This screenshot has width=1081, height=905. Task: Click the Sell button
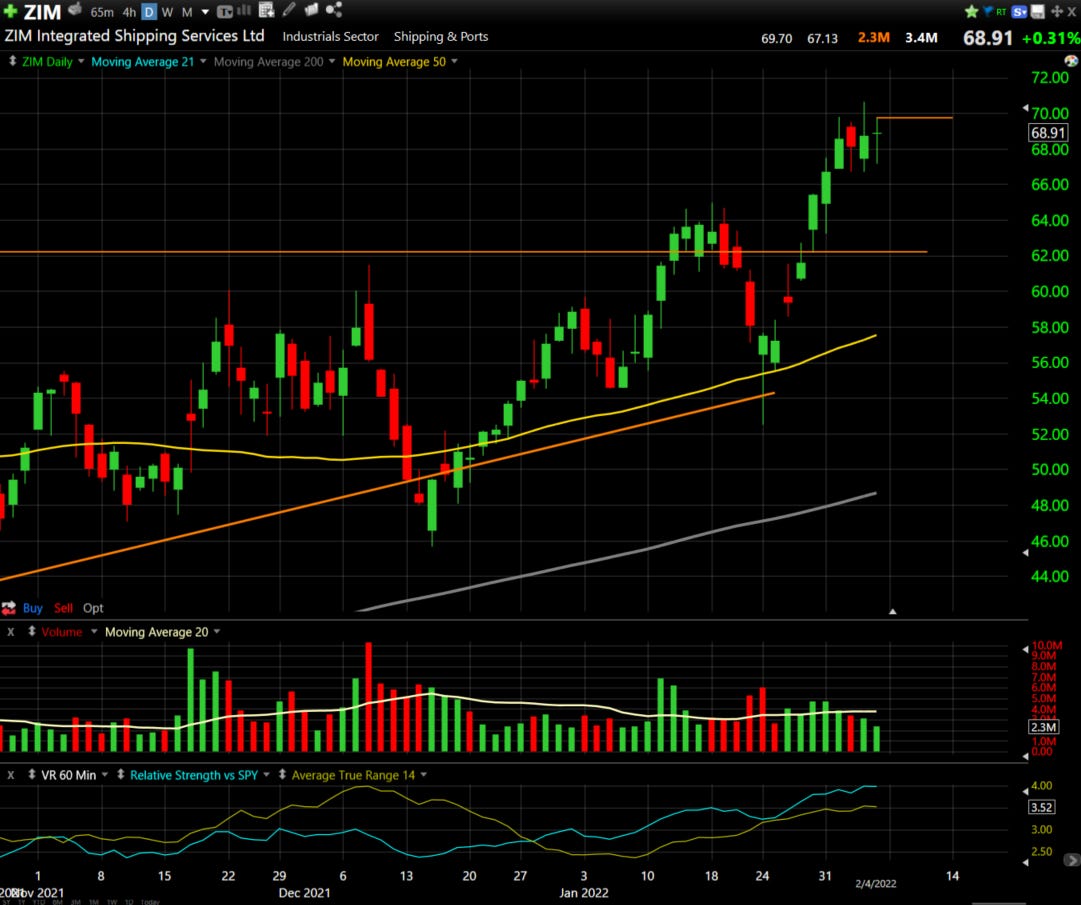point(63,608)
